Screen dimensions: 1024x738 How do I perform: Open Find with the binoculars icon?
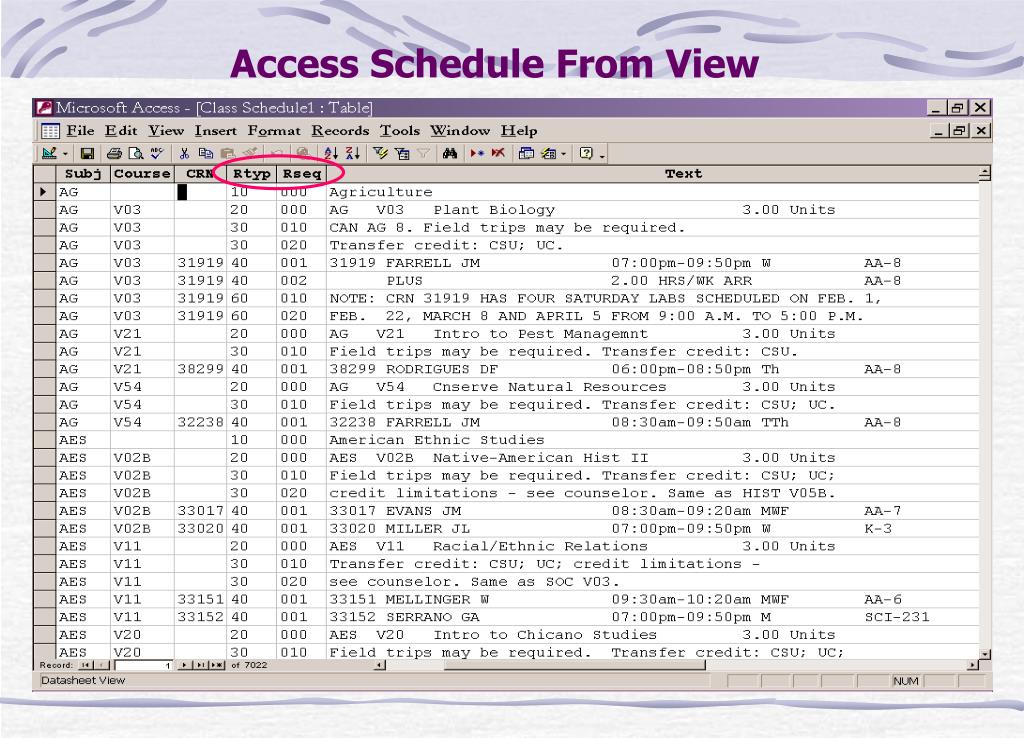point(449,153)
